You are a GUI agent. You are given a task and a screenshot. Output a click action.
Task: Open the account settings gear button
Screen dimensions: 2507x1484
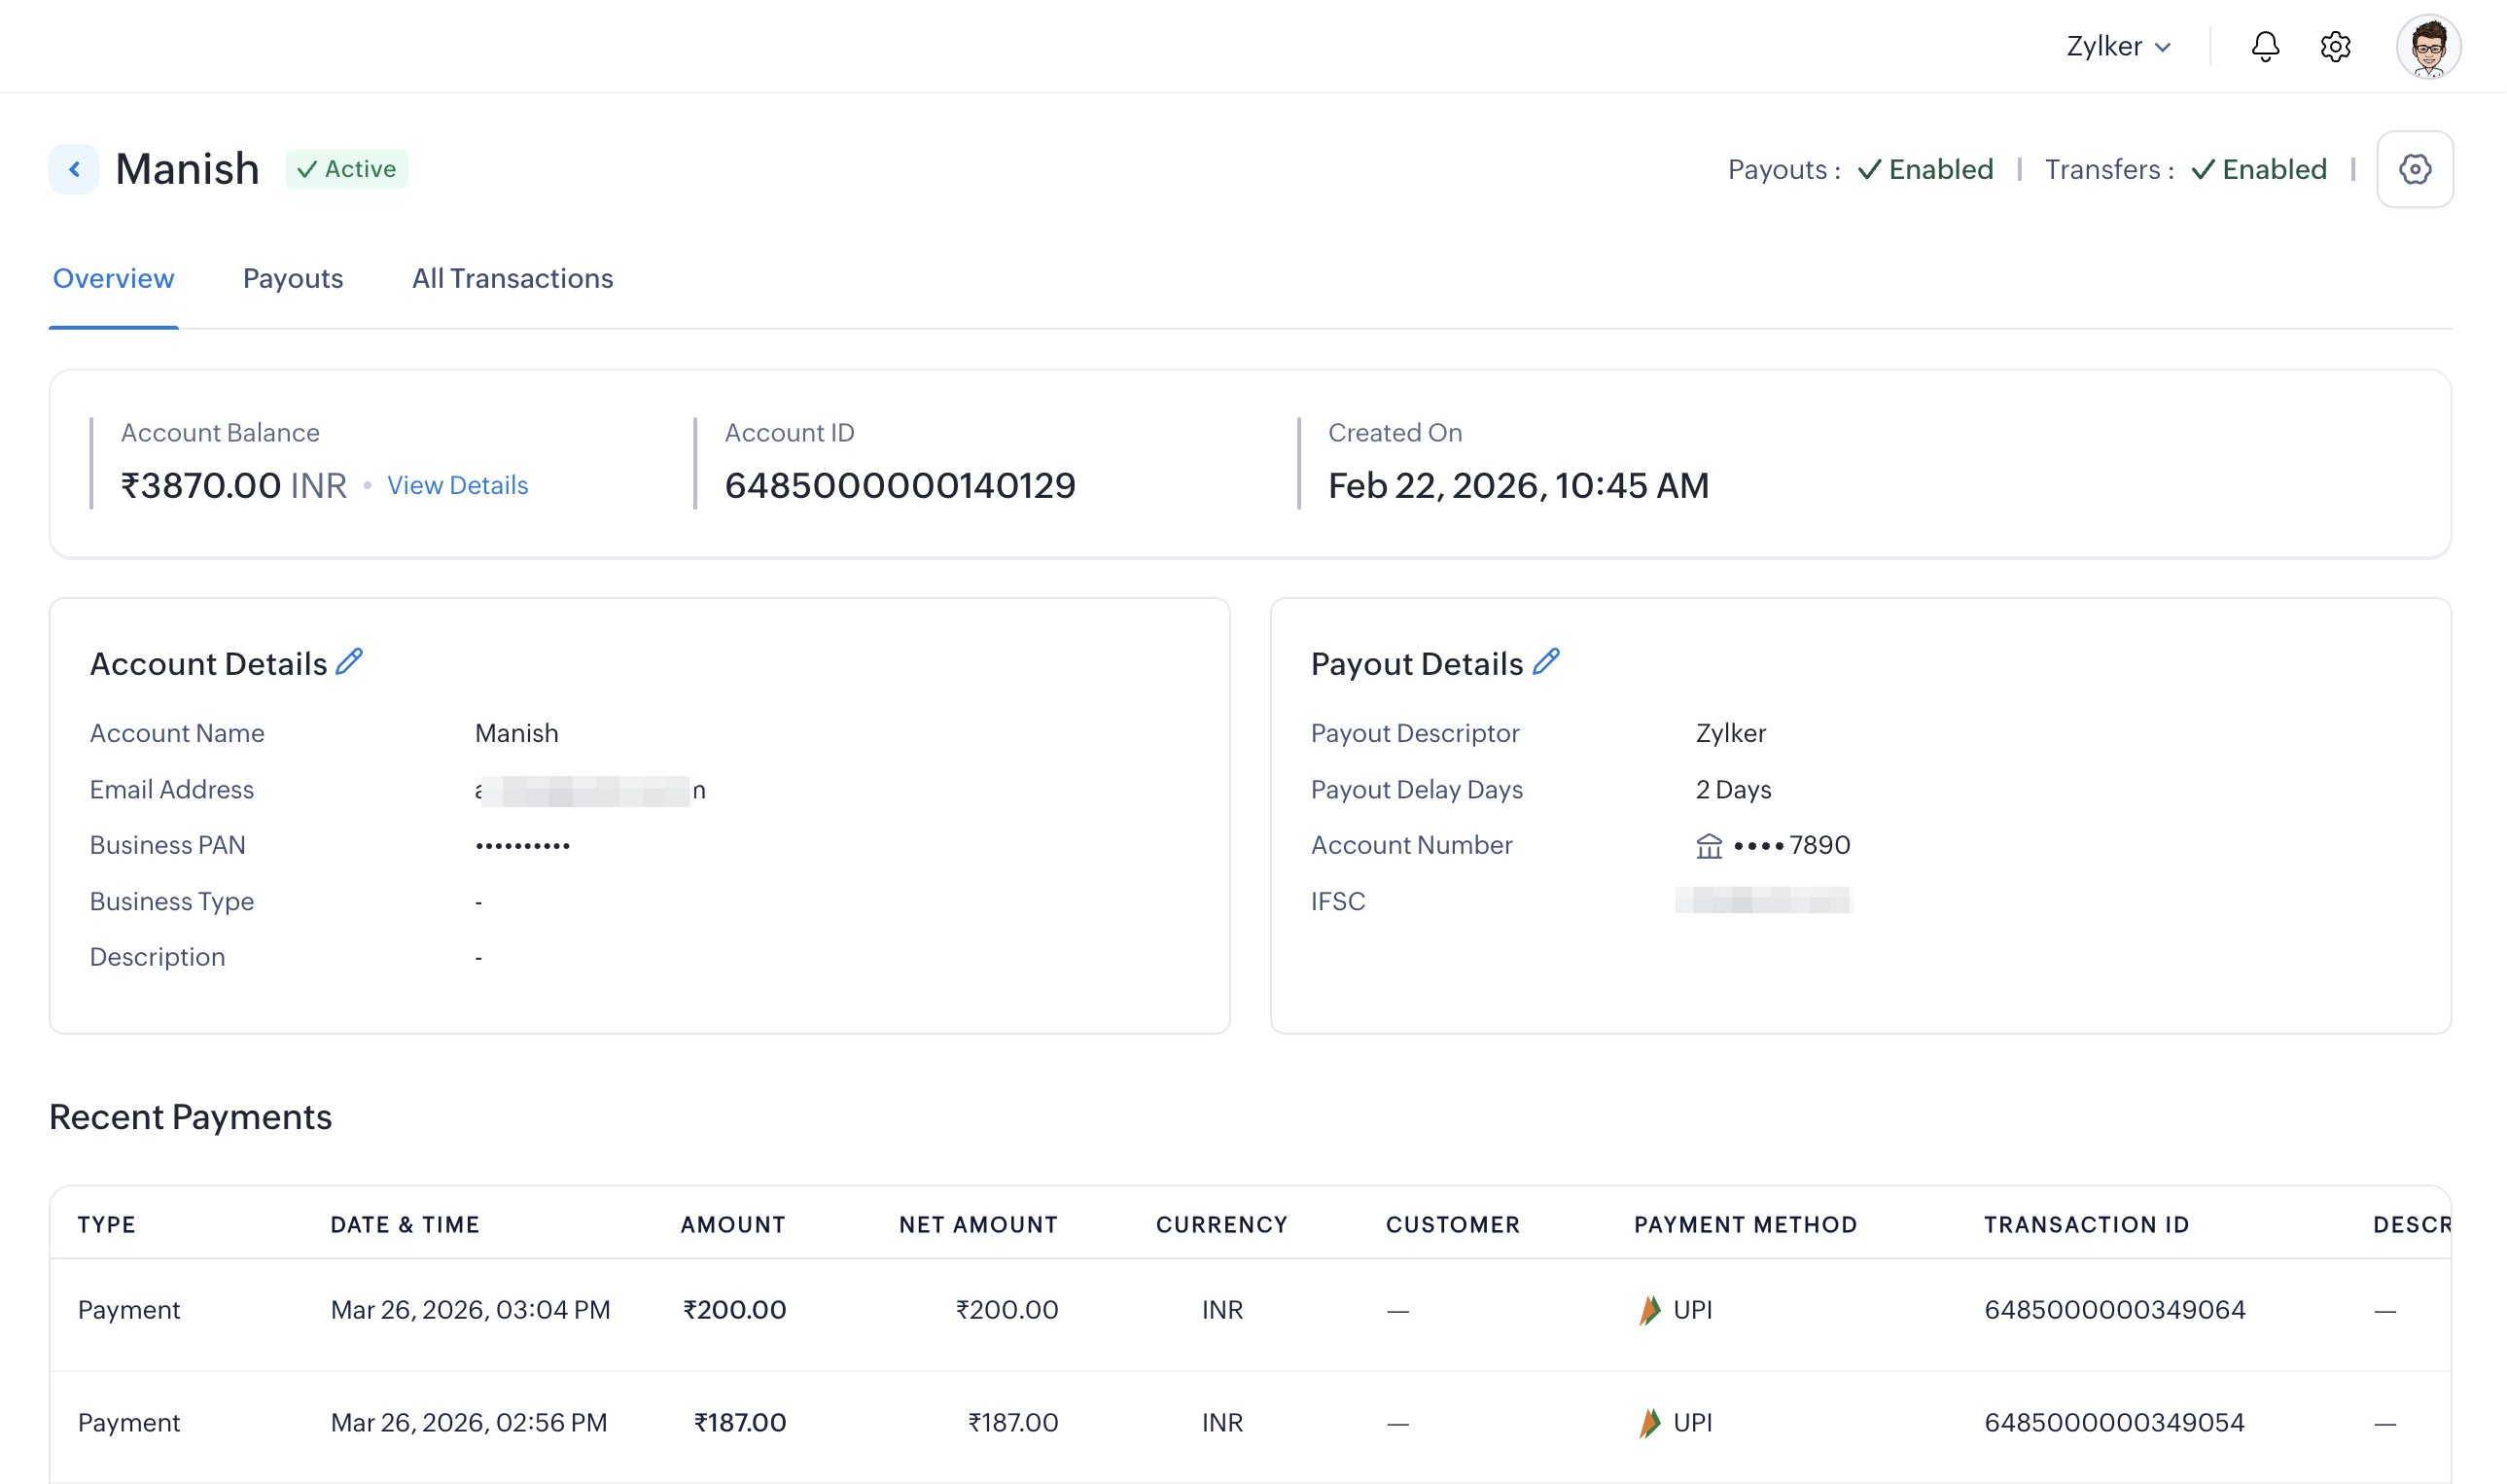click(x=2414, y=169)
